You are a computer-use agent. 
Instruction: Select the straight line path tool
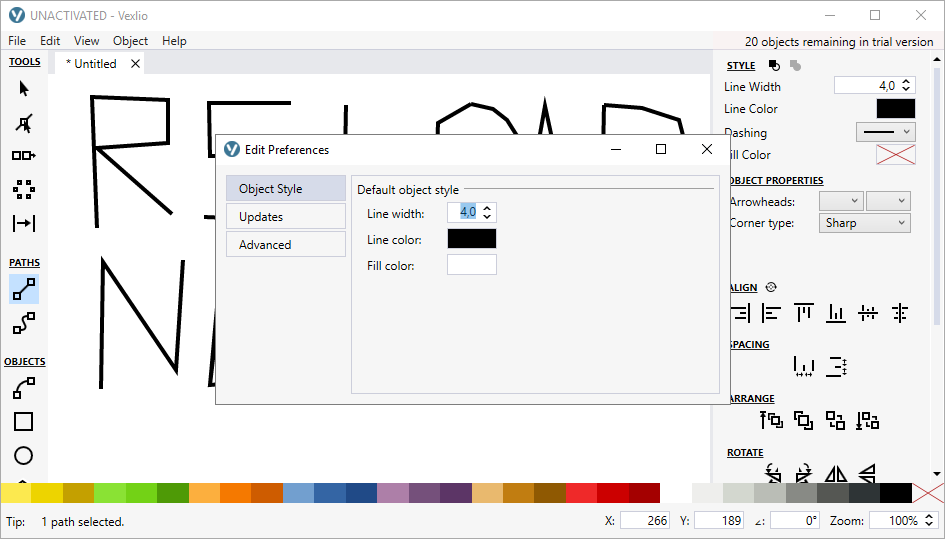point(24,289)
